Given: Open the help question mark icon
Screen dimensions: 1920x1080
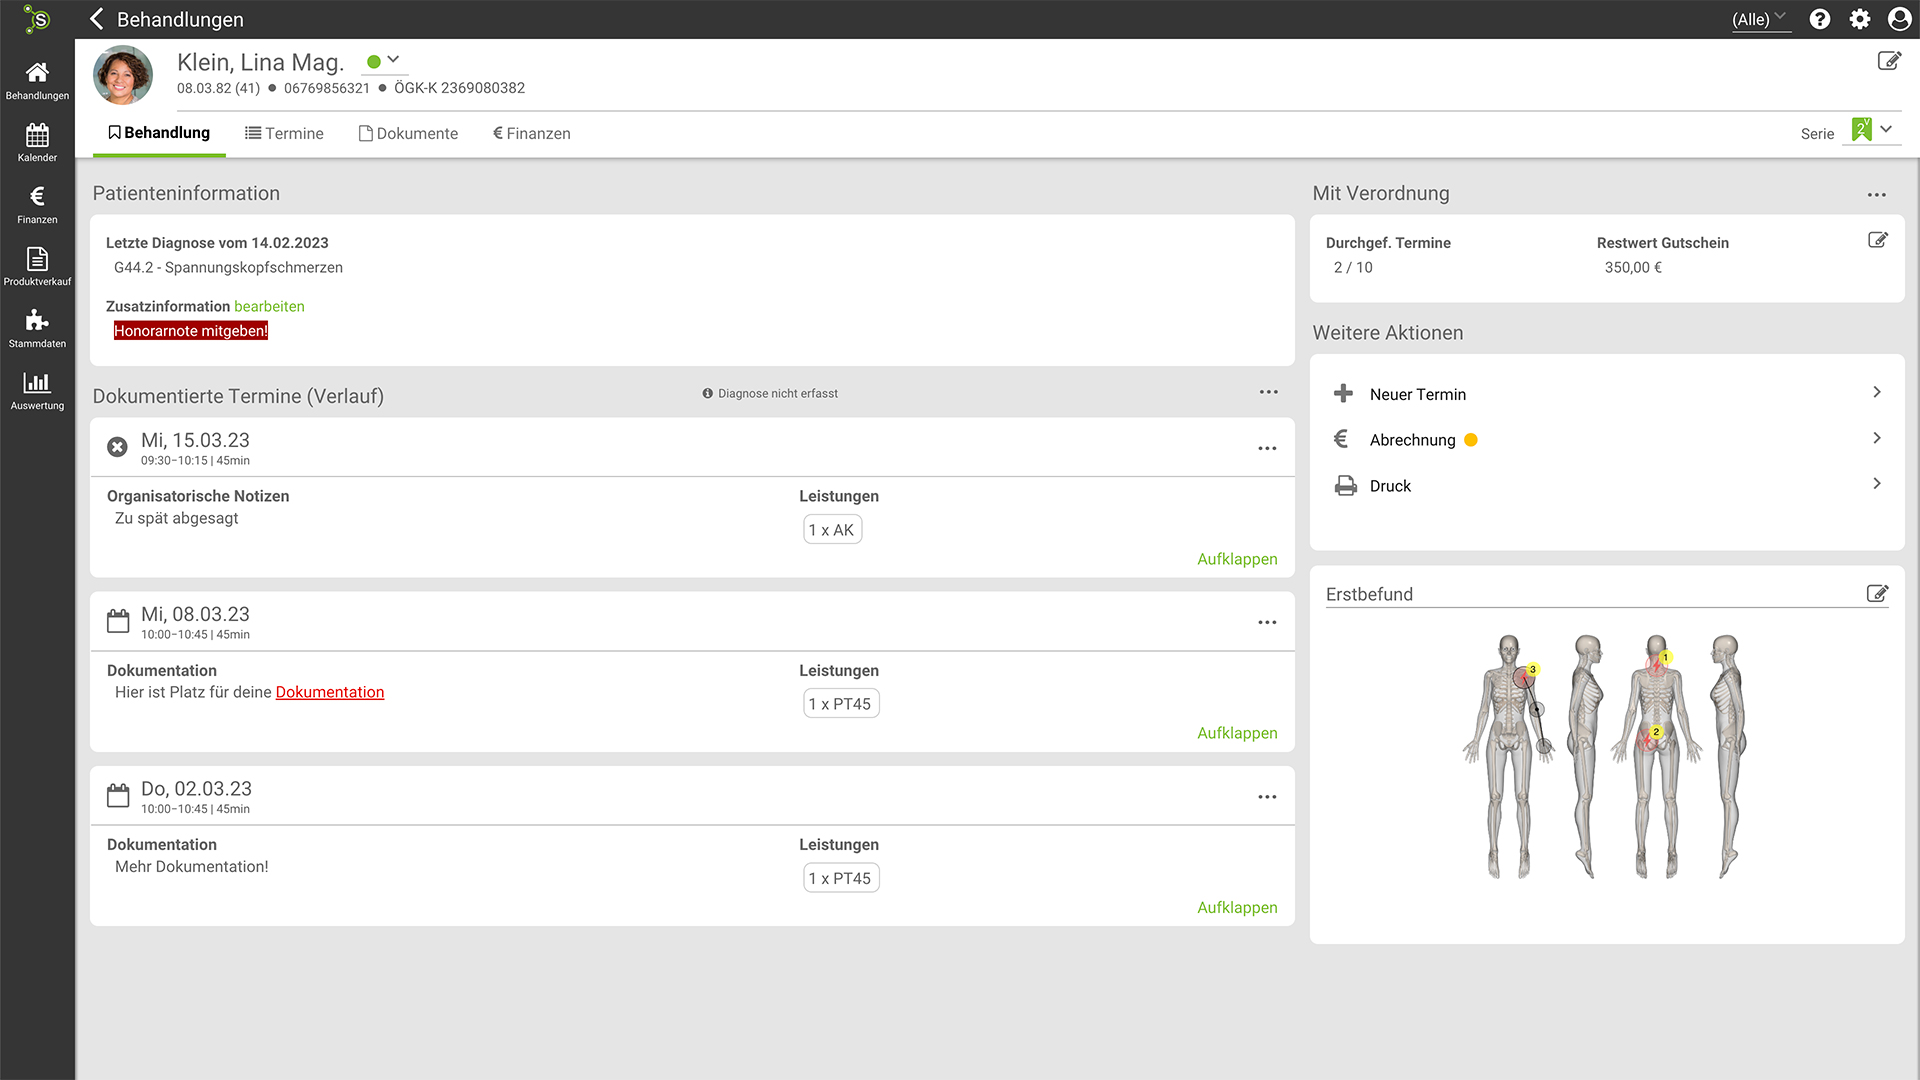Looking at the screenshot, I should 1820,19.
